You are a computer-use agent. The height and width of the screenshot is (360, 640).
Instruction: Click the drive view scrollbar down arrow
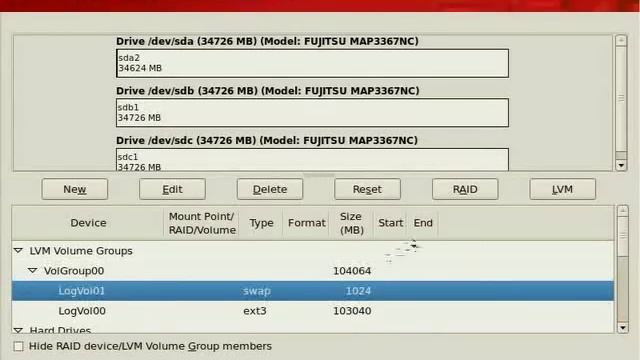[621, 165]
